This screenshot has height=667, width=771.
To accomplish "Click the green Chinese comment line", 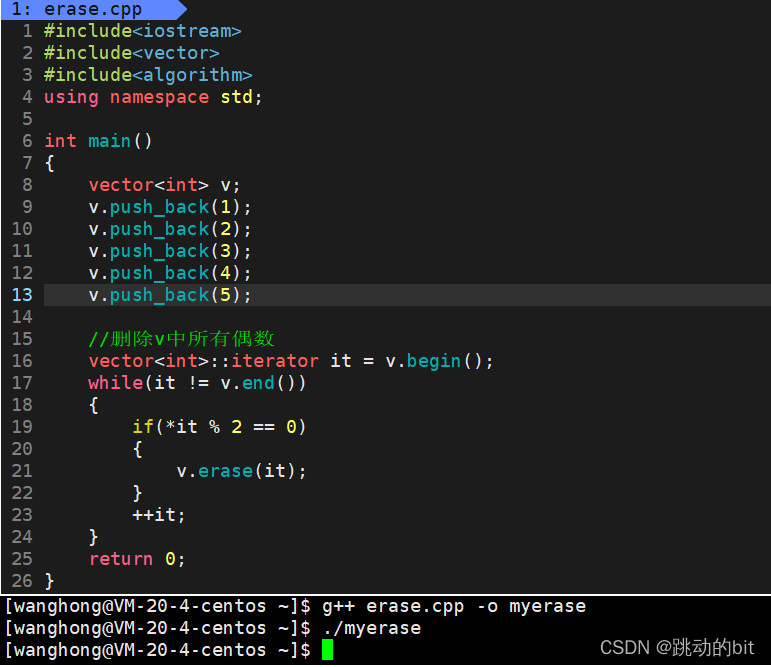I will tap(181, 339).
